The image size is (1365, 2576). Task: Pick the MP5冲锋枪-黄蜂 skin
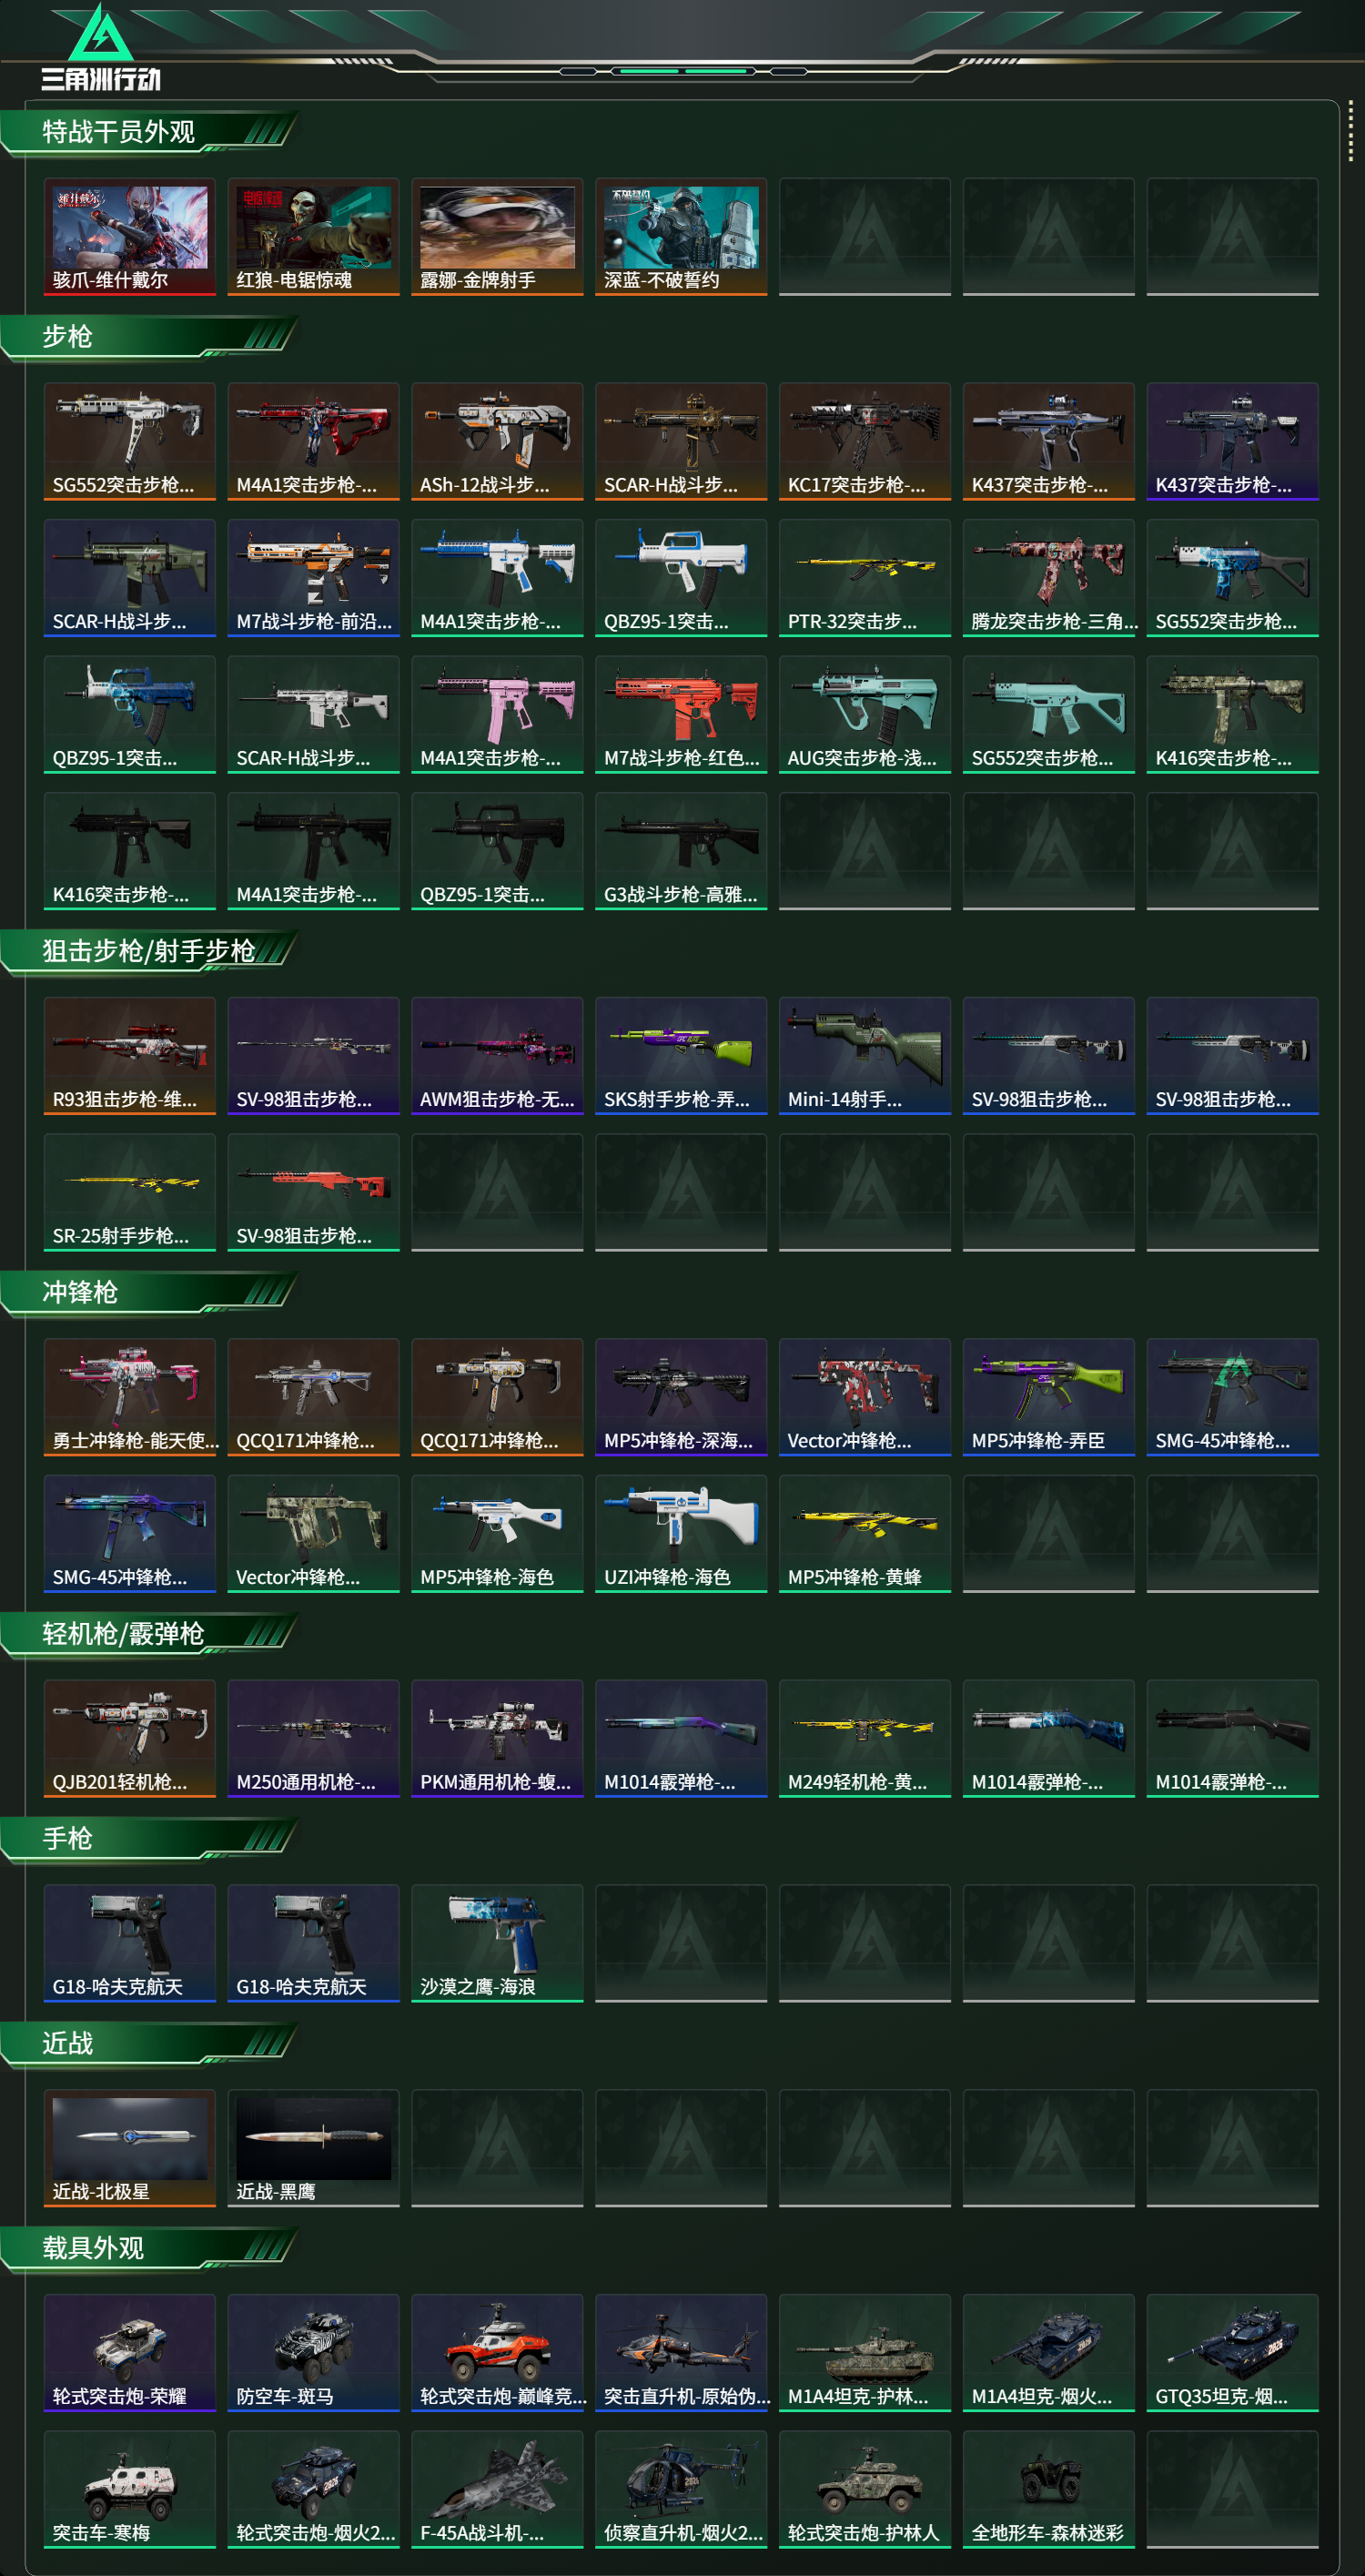865,1534
